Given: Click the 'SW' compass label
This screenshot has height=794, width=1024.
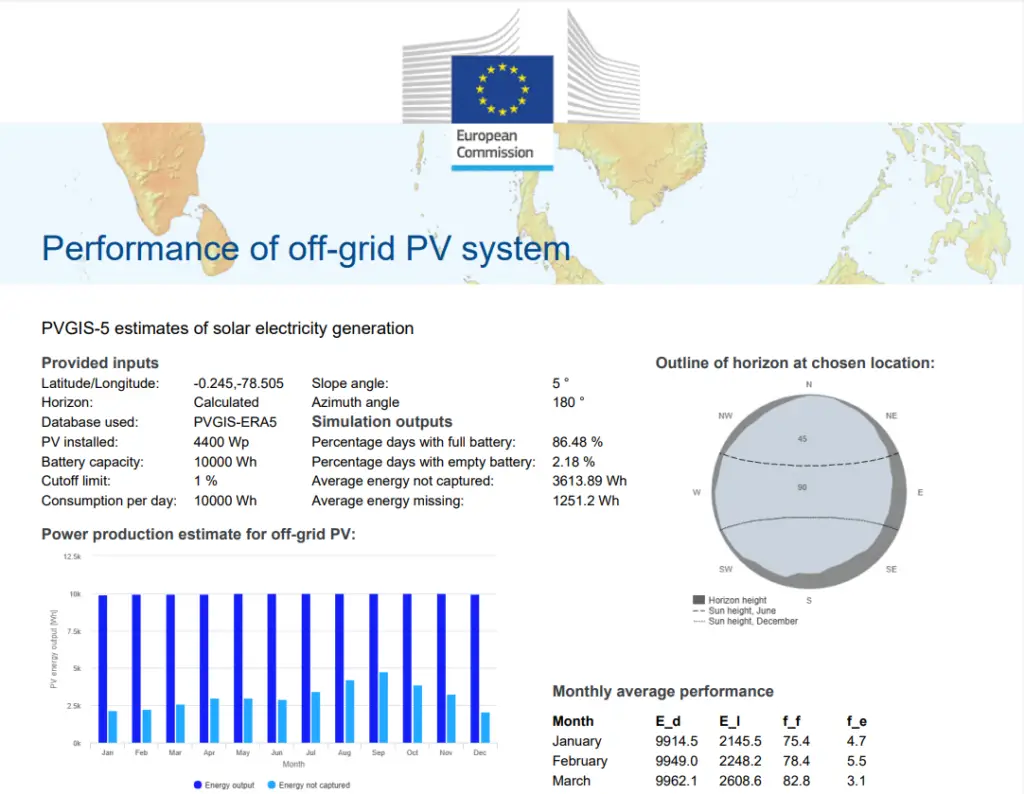Looking at the screenshot, I should point(726,569).
